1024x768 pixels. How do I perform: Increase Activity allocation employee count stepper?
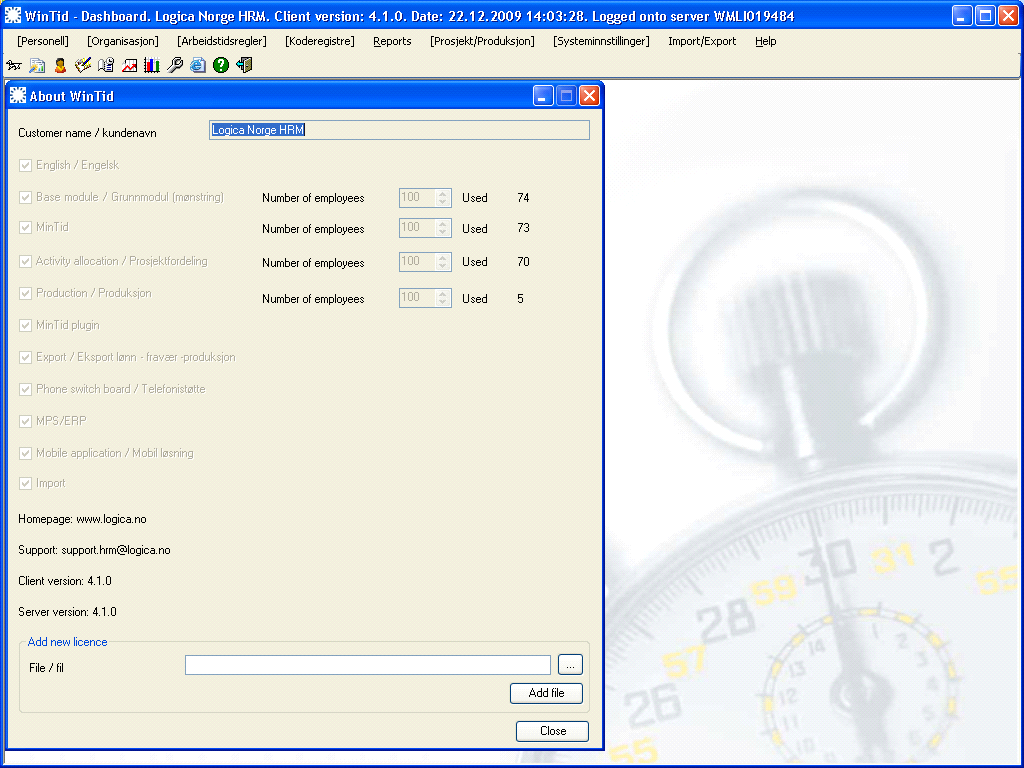point(443,257)
